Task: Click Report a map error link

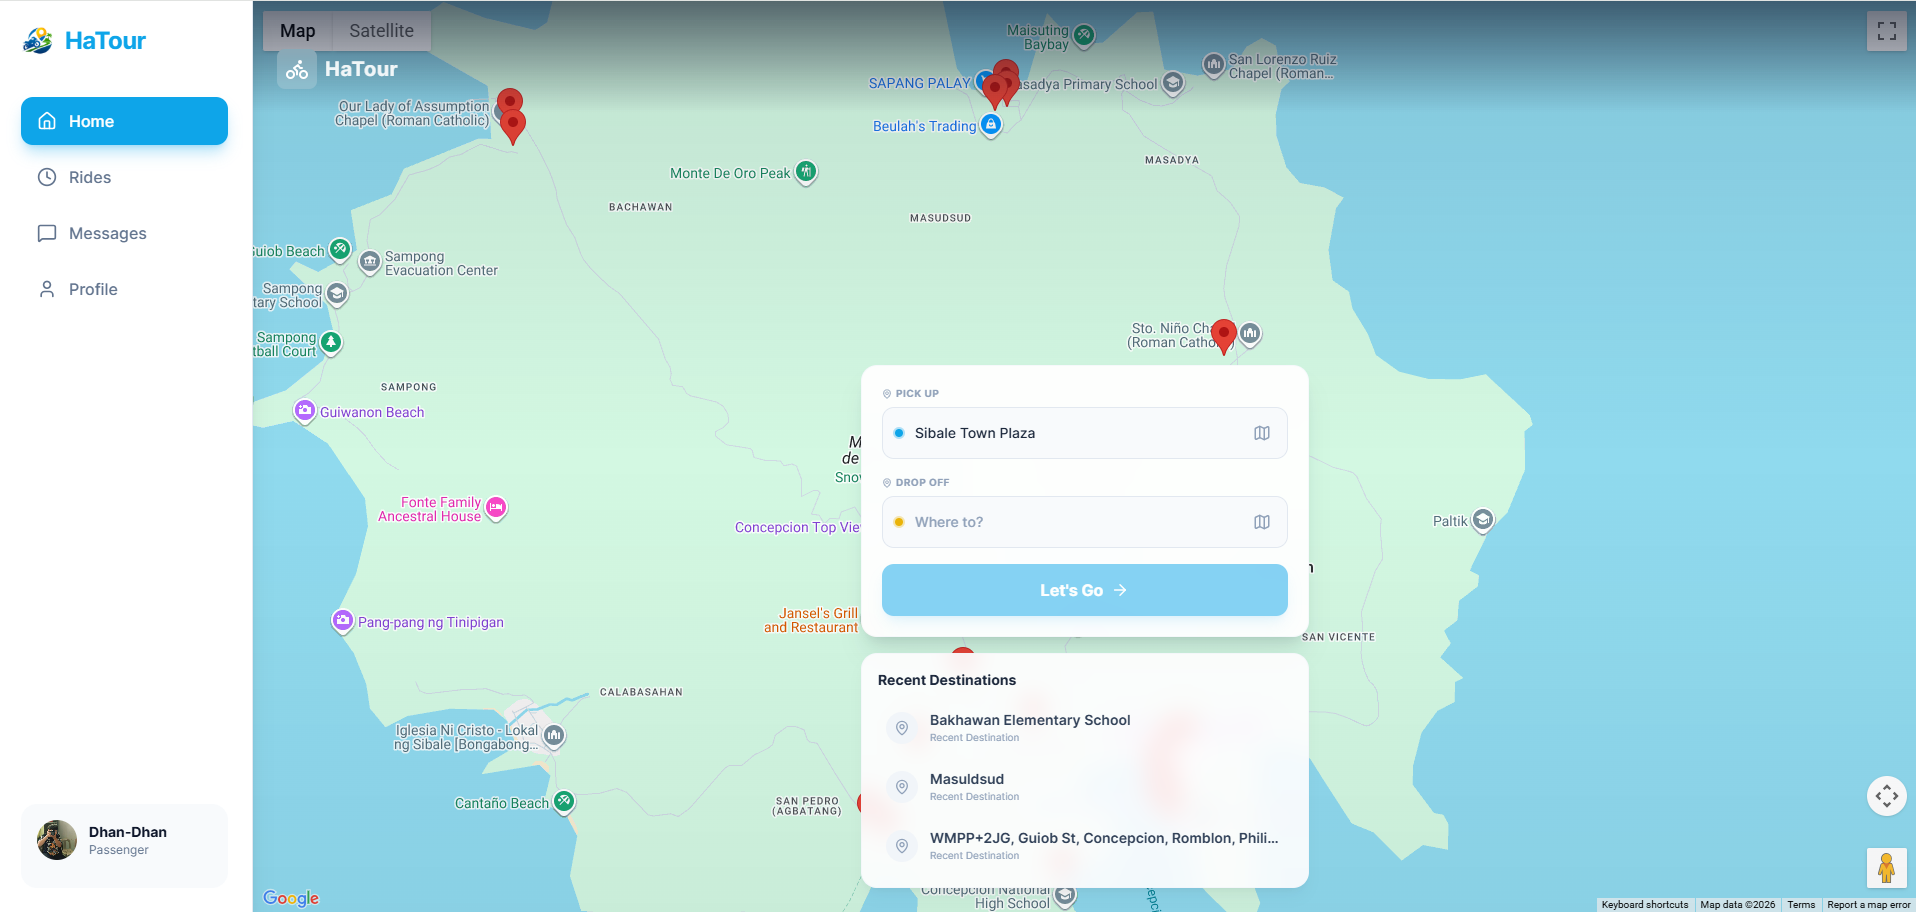Action: point(1868,905)
